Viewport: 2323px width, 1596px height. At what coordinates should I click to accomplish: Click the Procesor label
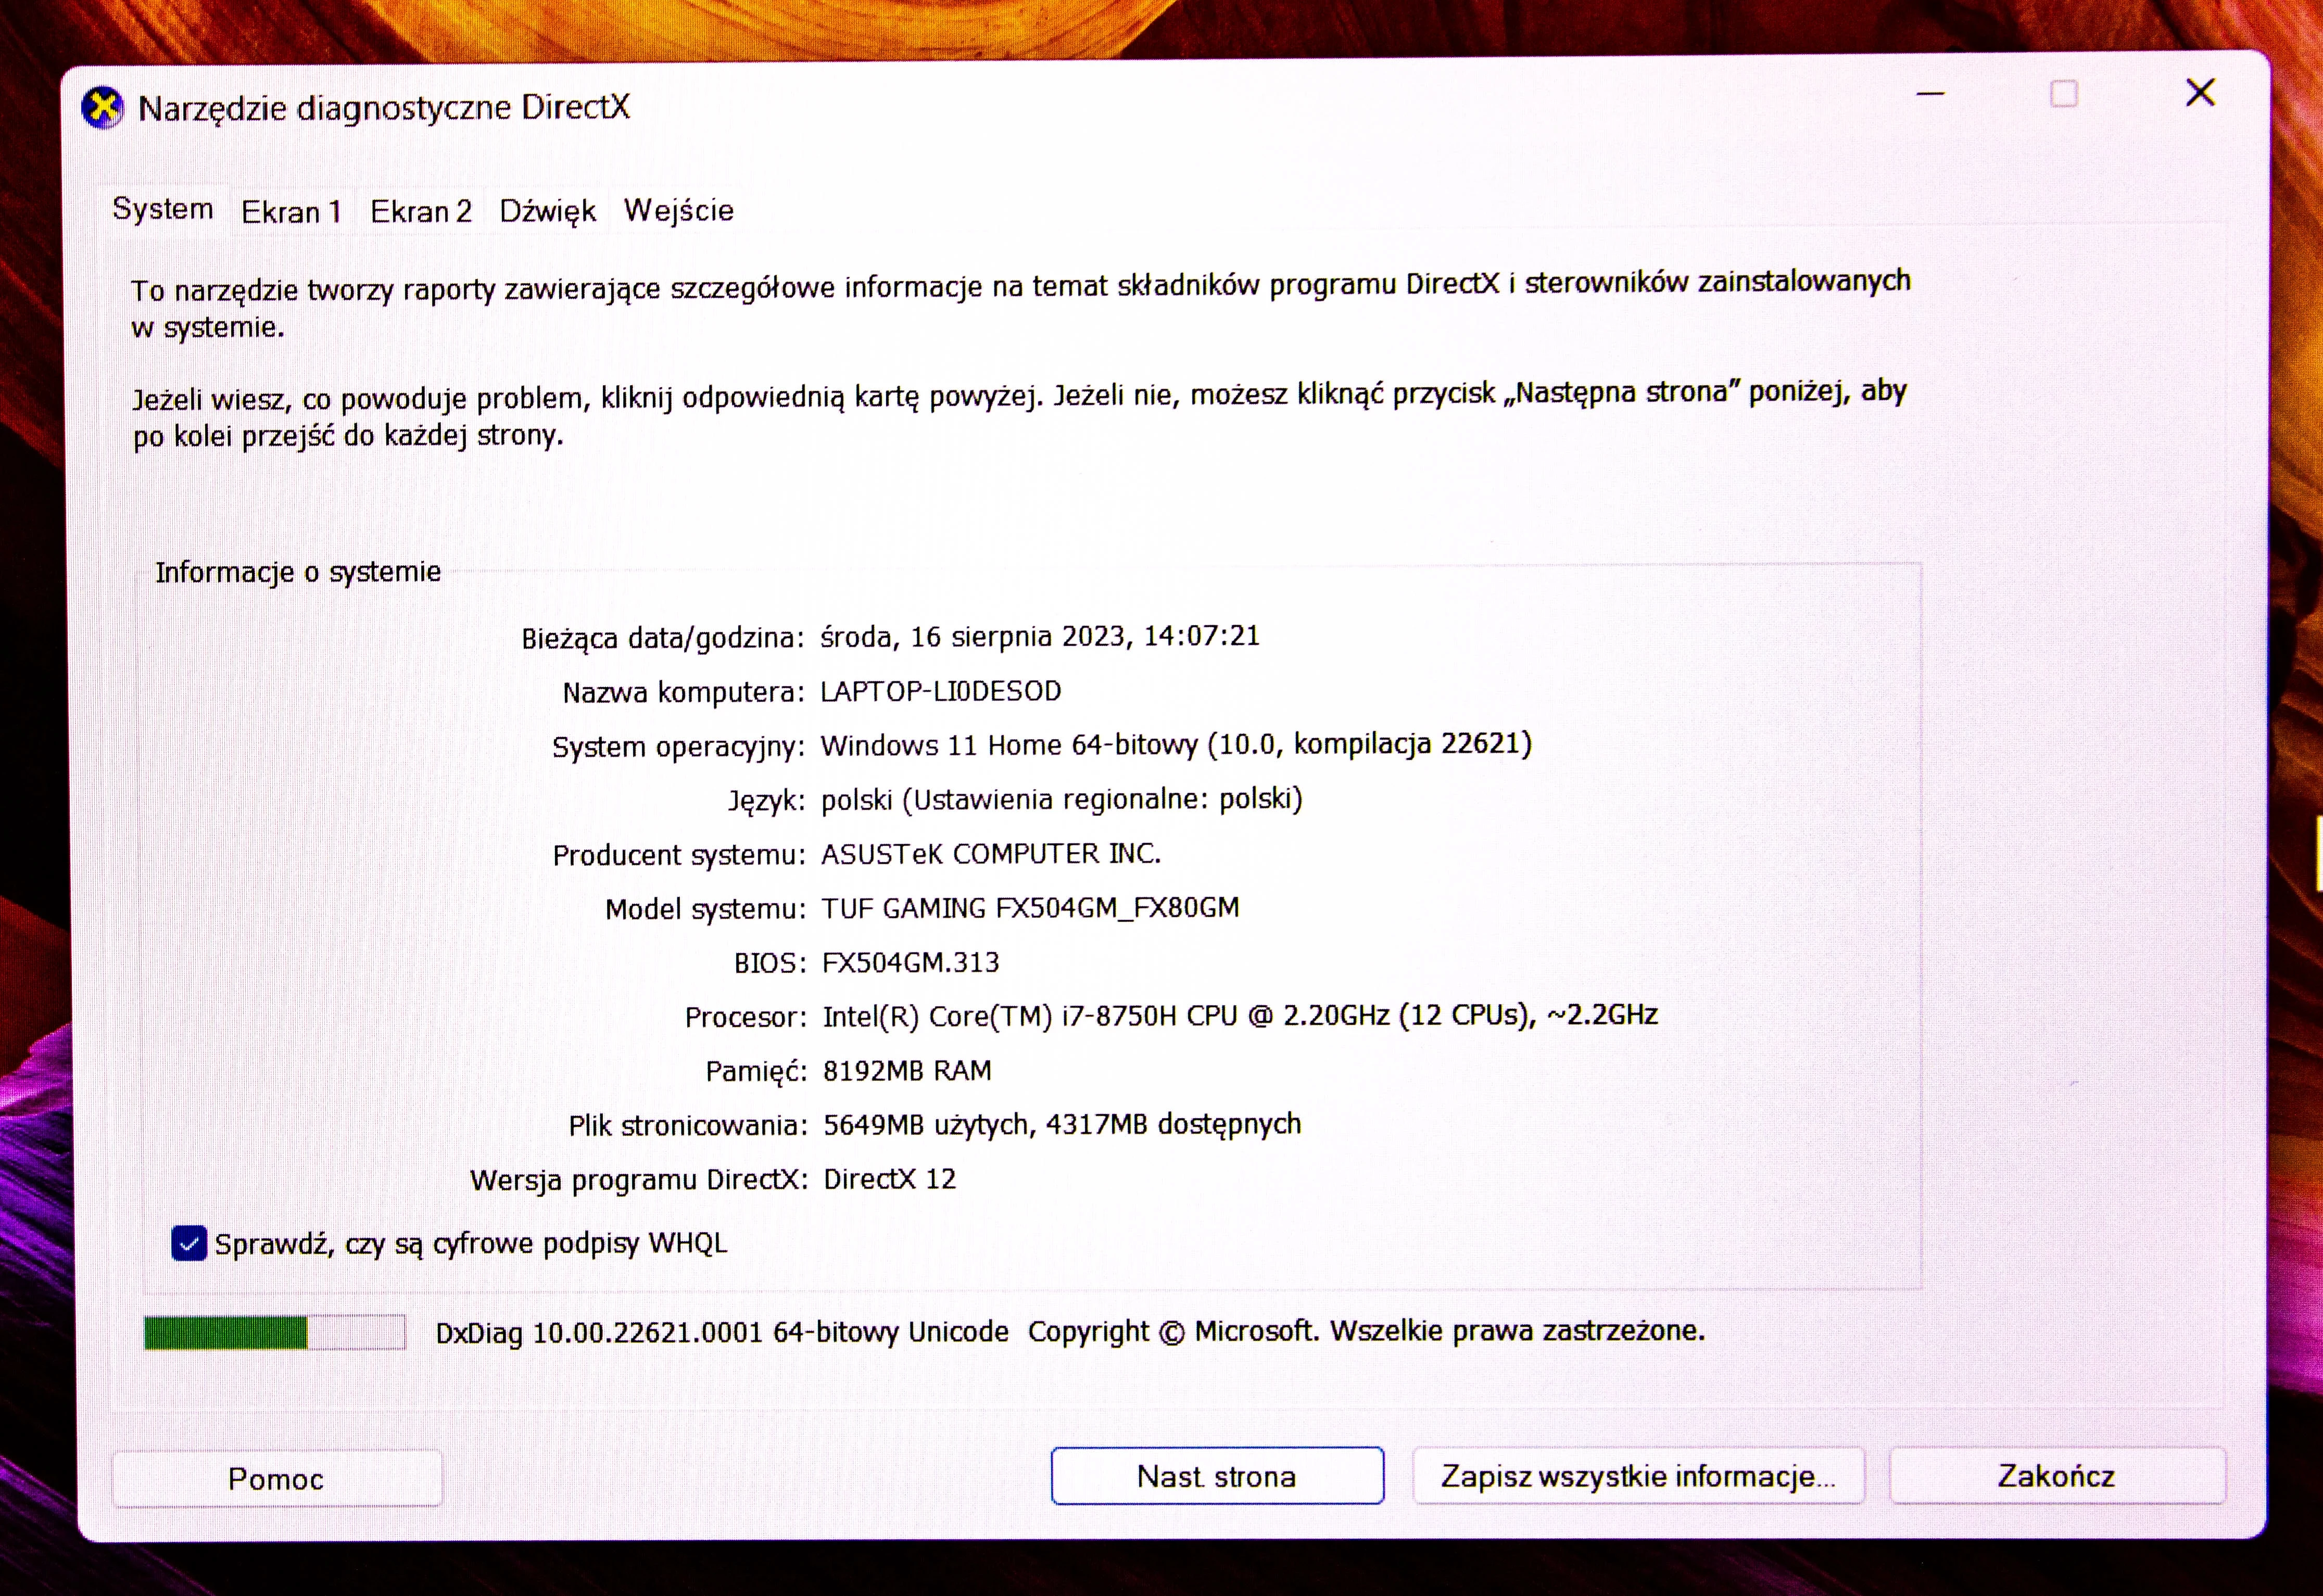coord(746,1017)
